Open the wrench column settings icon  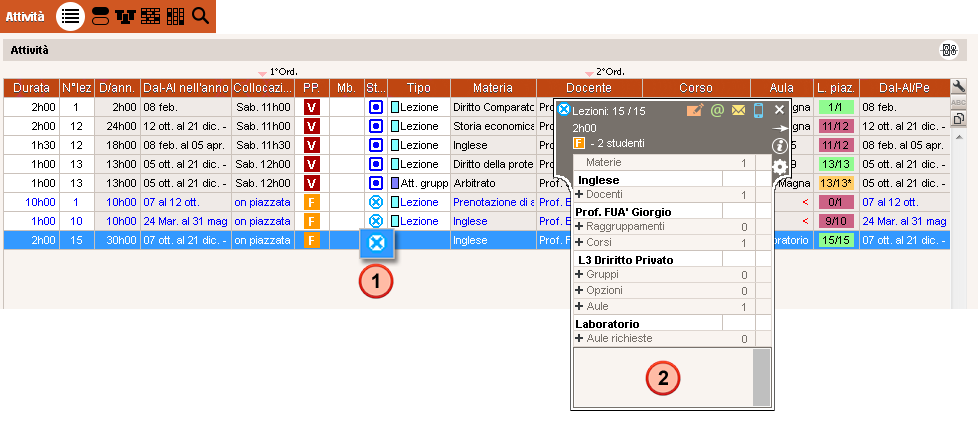point(958,87)
